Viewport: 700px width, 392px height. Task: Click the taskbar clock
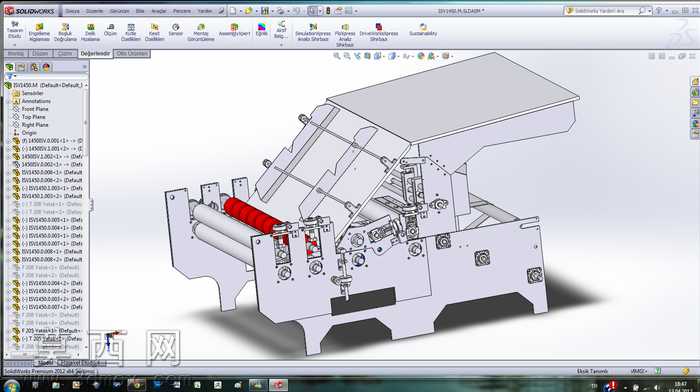click(x=681, y=386)
